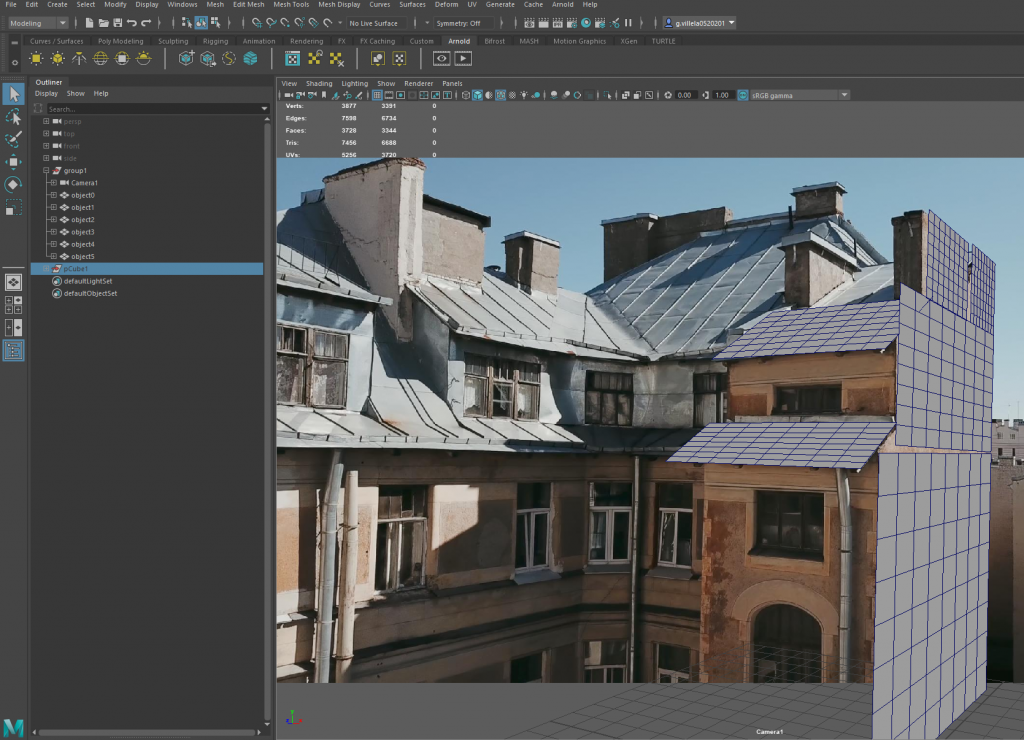Toggle the sRGB gamma view transform button
1024x740 pixels.
click(x=742, y=95)
